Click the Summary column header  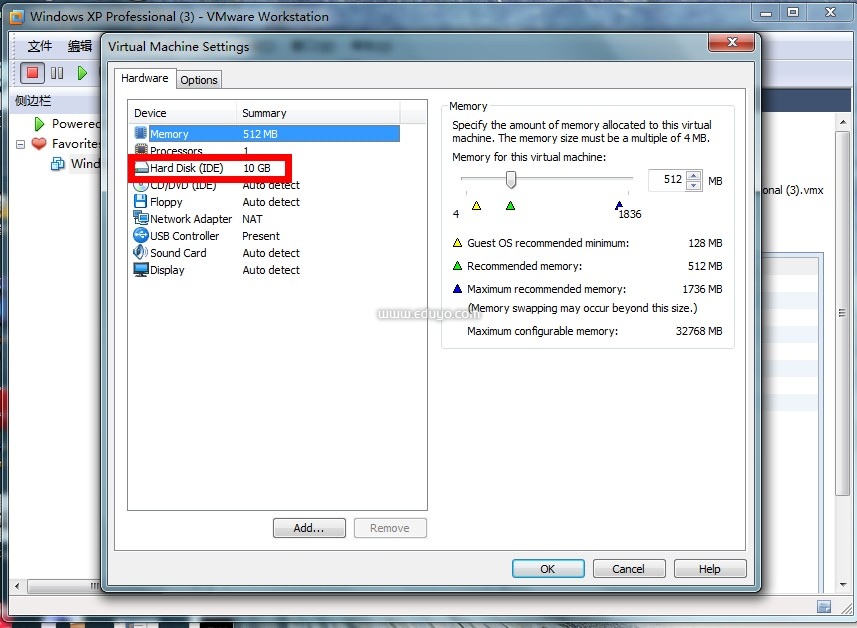point(264,113)
